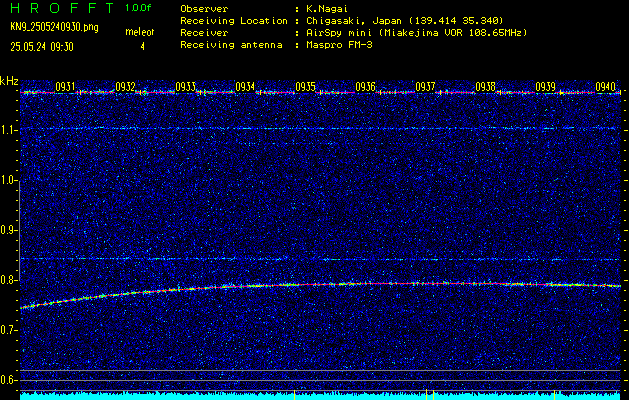Image resolution: width=629 pixels, height=400 pixels.
Task: Click the Receiving antenna label
Action: tap(231, 45)
